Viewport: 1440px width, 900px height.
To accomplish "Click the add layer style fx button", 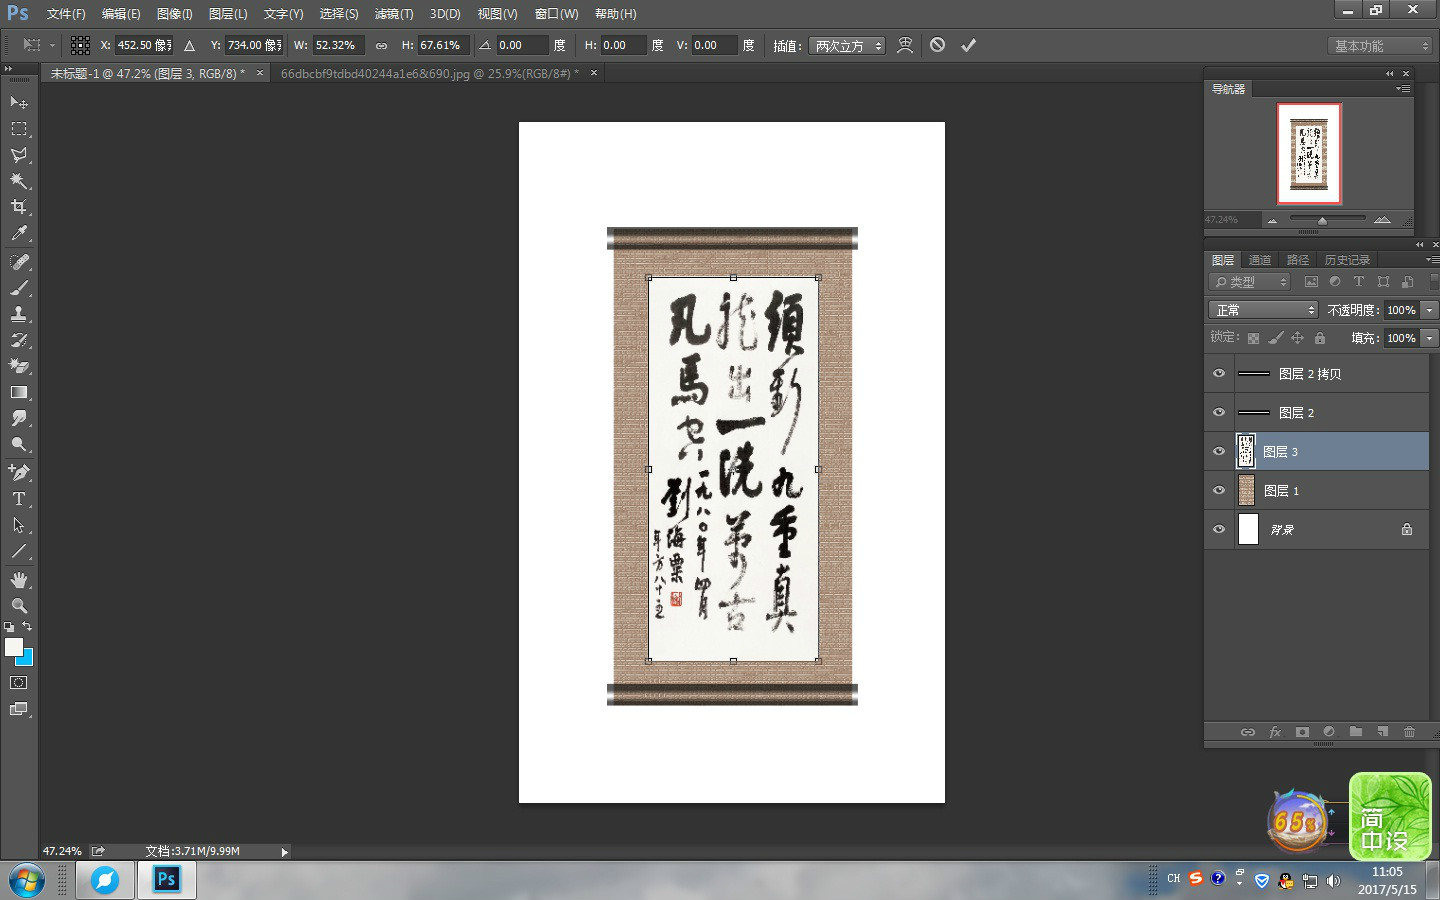I will click(x=1275, y=732).
